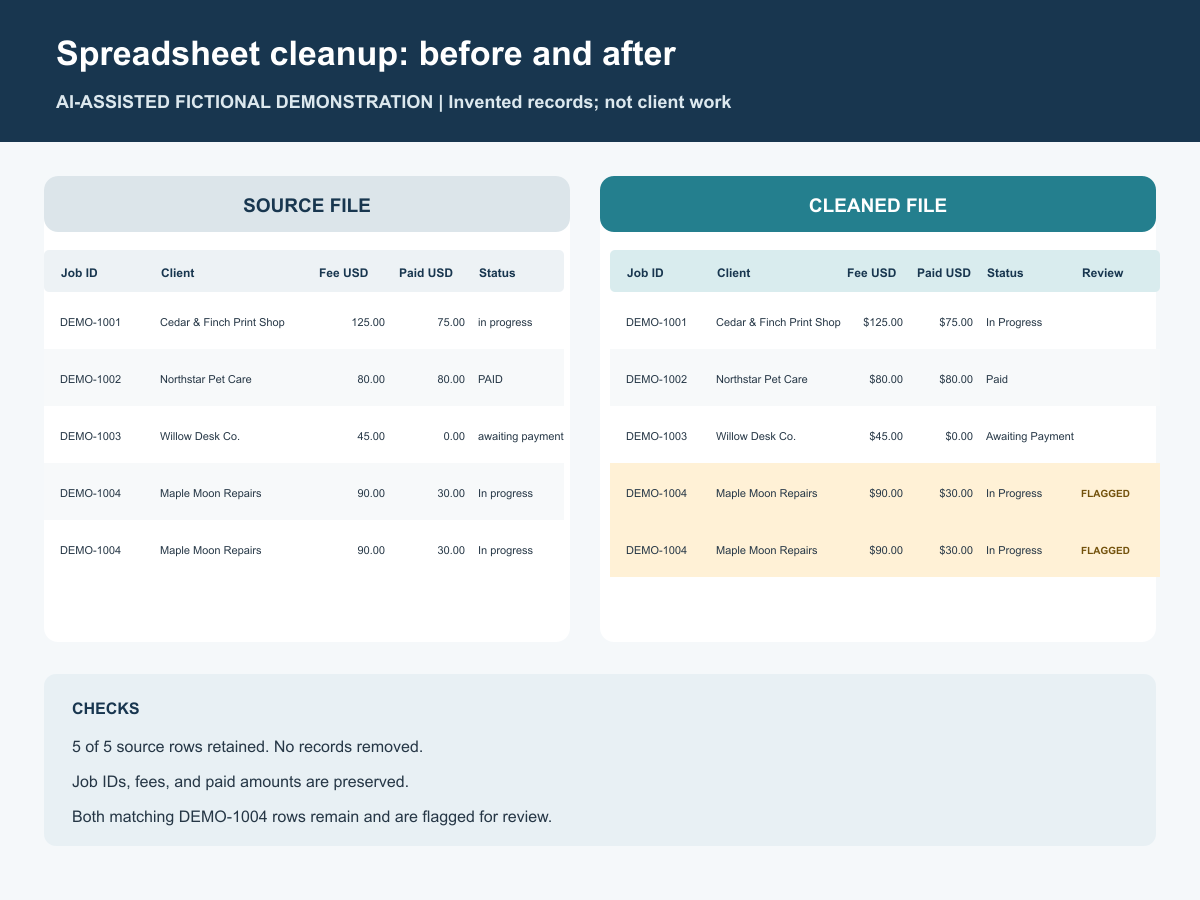Click the Client column header in Source File
This screenshot has height=900, width=1200.
pyautogui.click(x=177, y=273)
